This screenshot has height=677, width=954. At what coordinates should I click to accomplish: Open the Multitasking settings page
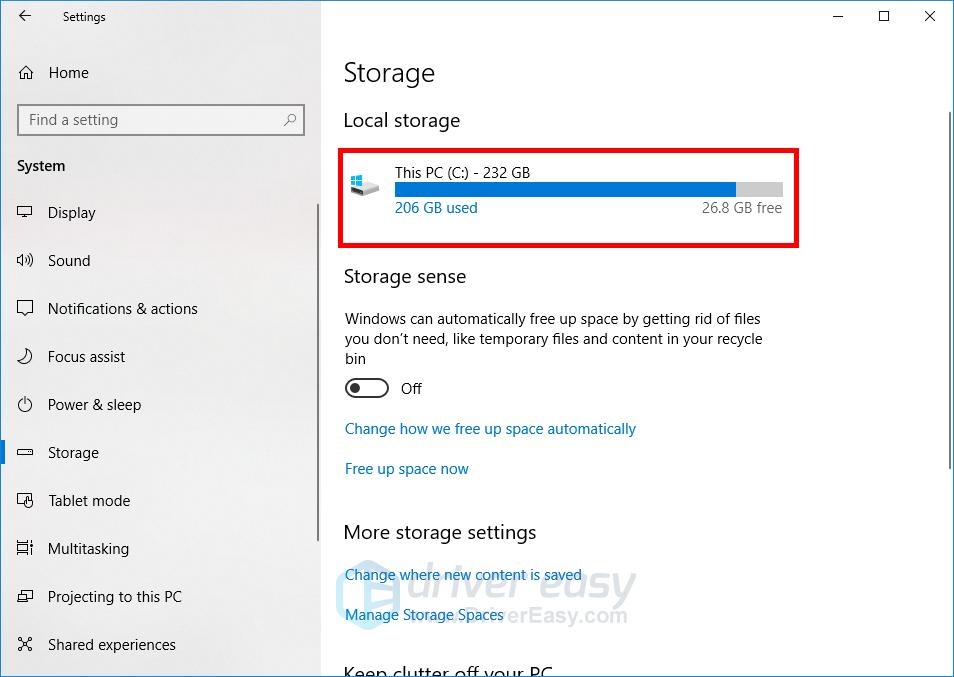click(88, 548)
